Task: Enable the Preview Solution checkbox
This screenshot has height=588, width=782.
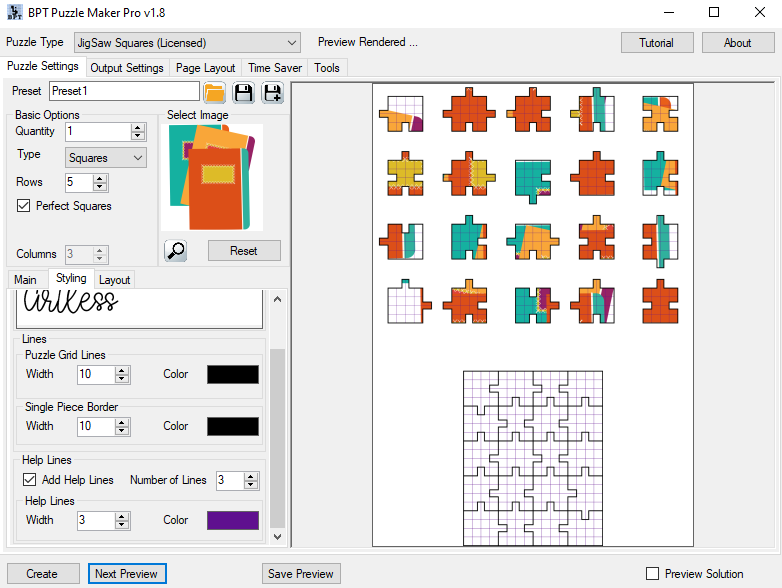Action: (x=653, y=574)
